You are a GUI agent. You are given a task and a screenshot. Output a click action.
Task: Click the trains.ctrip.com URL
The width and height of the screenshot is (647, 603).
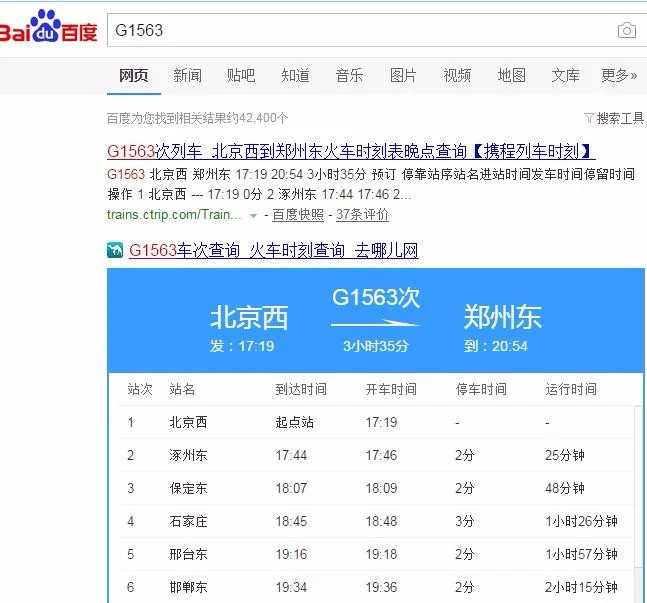click(x=174, y=215)
